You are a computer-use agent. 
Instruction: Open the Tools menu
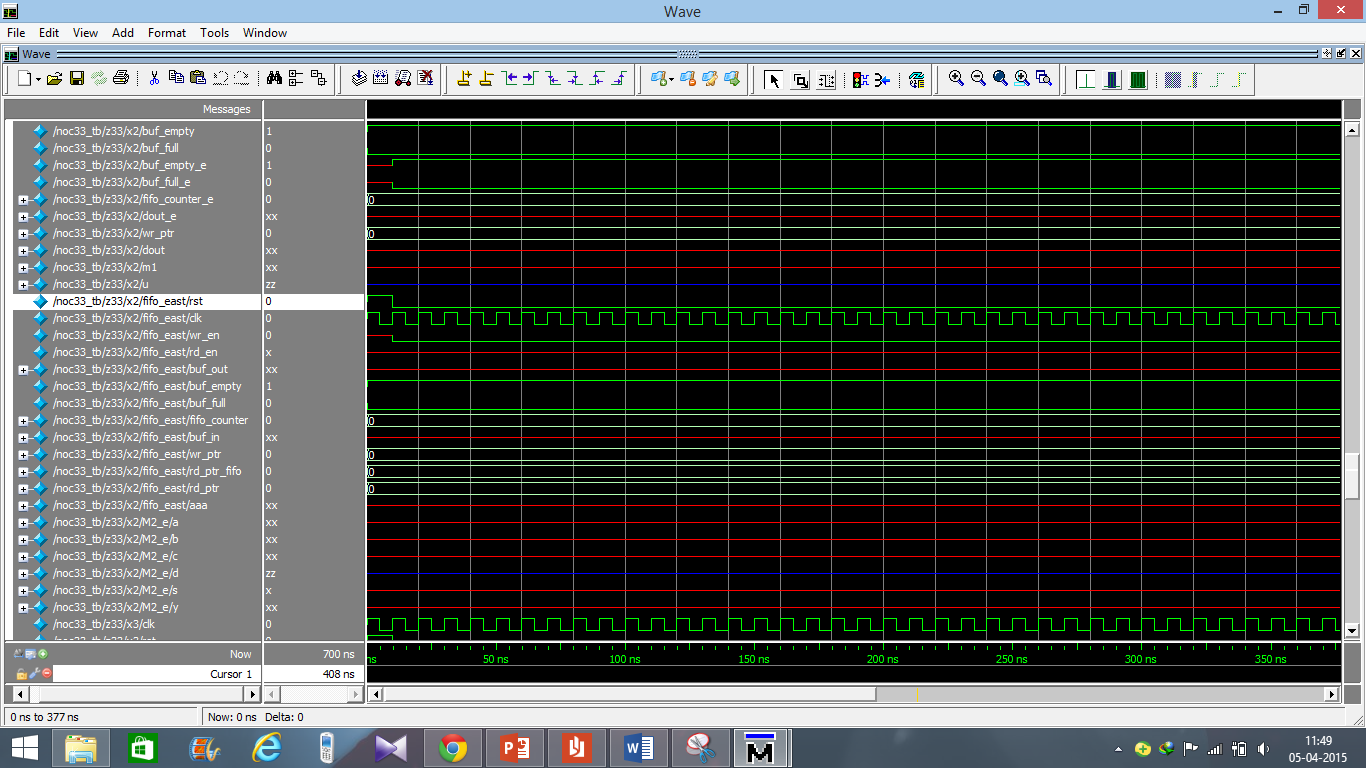[x=214, y=33]
